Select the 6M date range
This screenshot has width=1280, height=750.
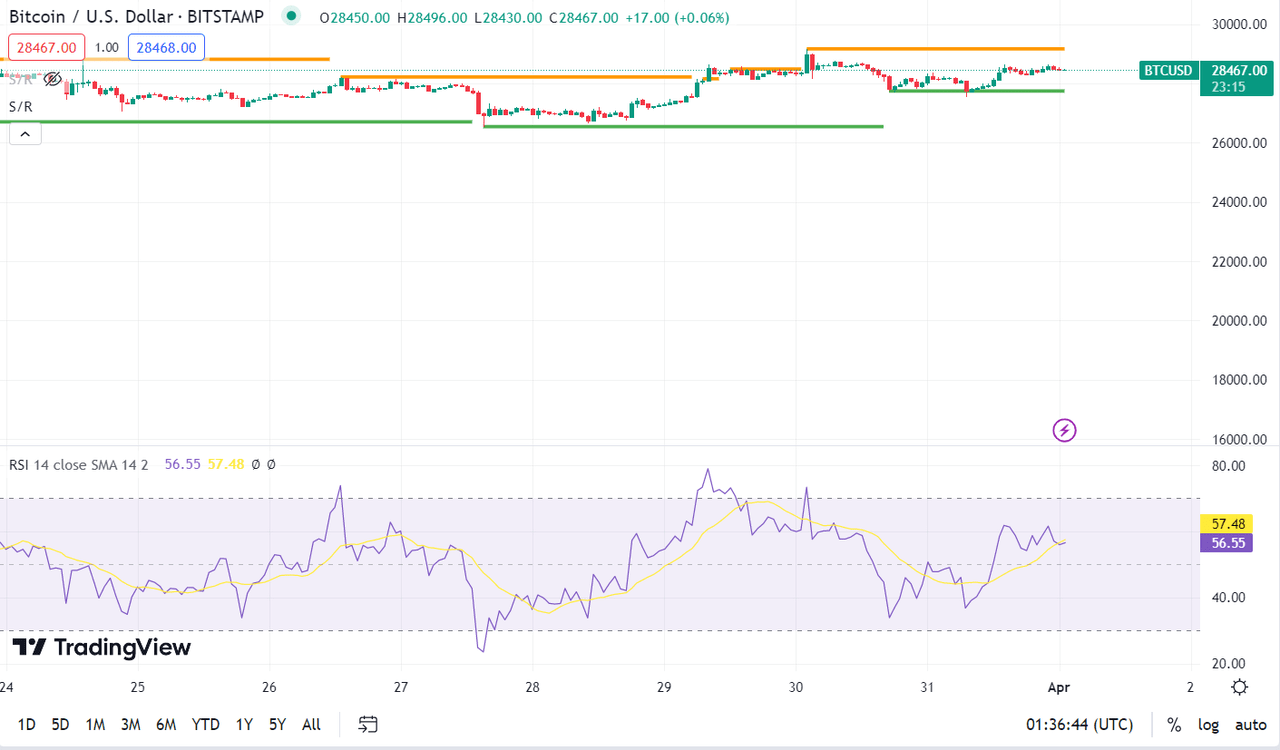166,724
